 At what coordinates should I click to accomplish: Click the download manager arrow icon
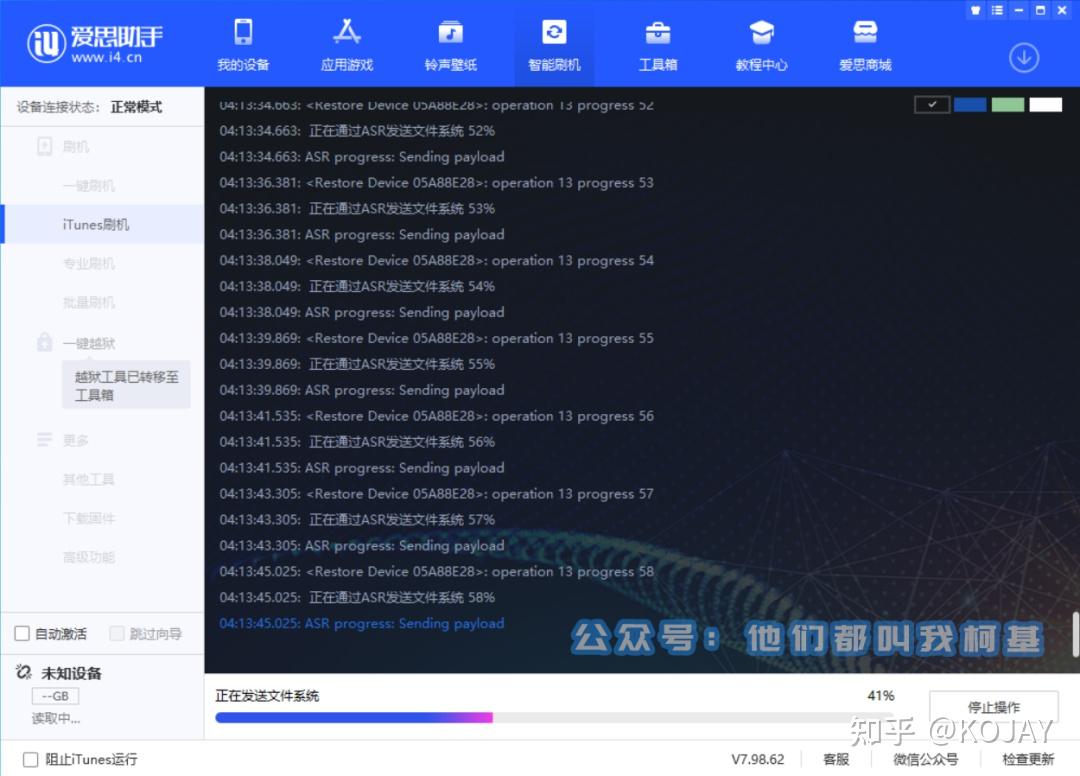1024,58
